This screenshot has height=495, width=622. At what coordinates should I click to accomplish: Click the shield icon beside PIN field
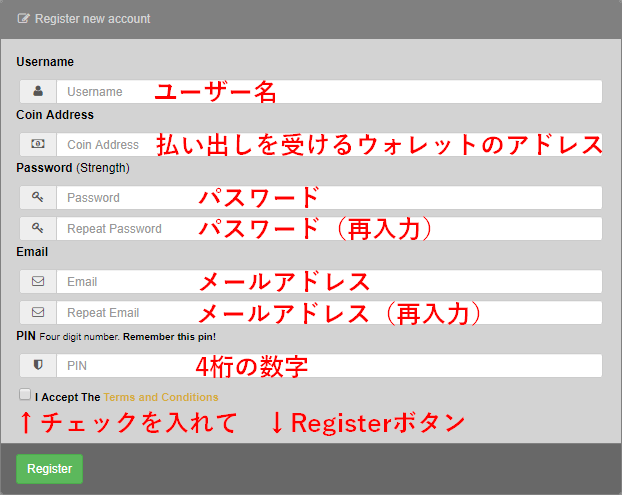pos(38,365)
